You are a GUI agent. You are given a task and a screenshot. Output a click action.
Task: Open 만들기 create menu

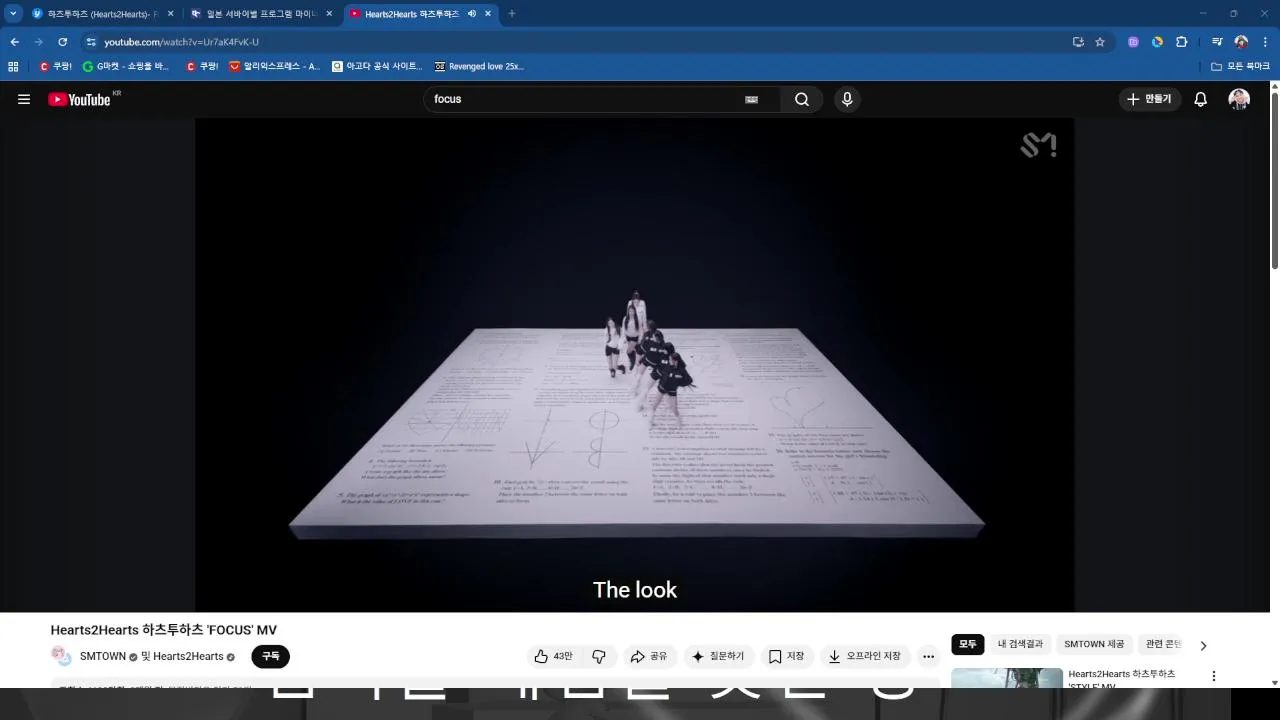[1149, 99]
